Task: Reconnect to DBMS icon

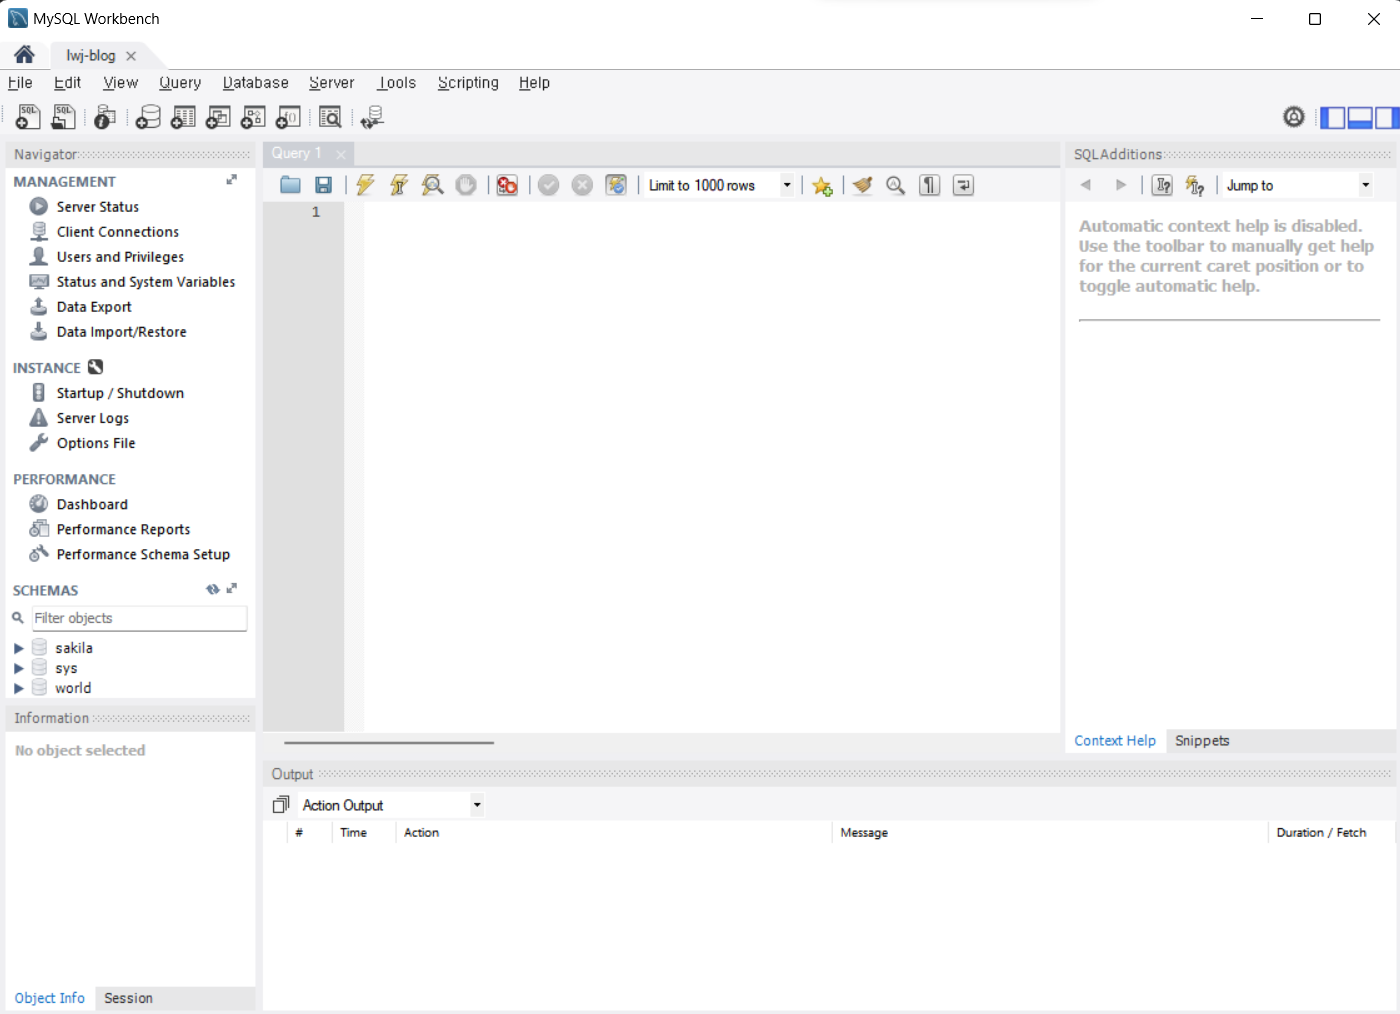Action: (x=372, y=117)
